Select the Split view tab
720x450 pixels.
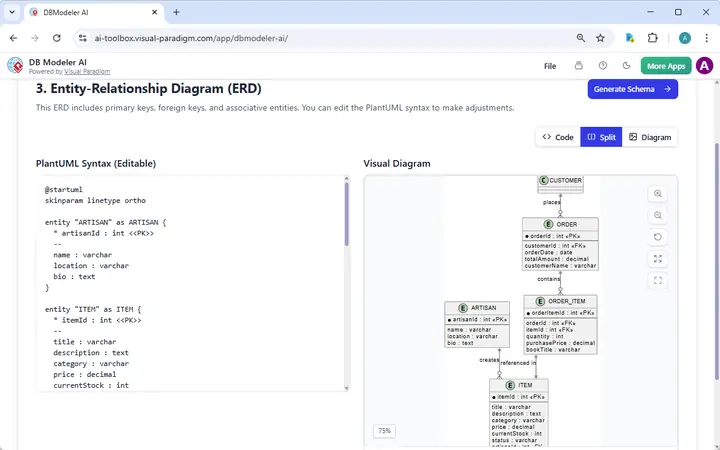pos(601,137)
